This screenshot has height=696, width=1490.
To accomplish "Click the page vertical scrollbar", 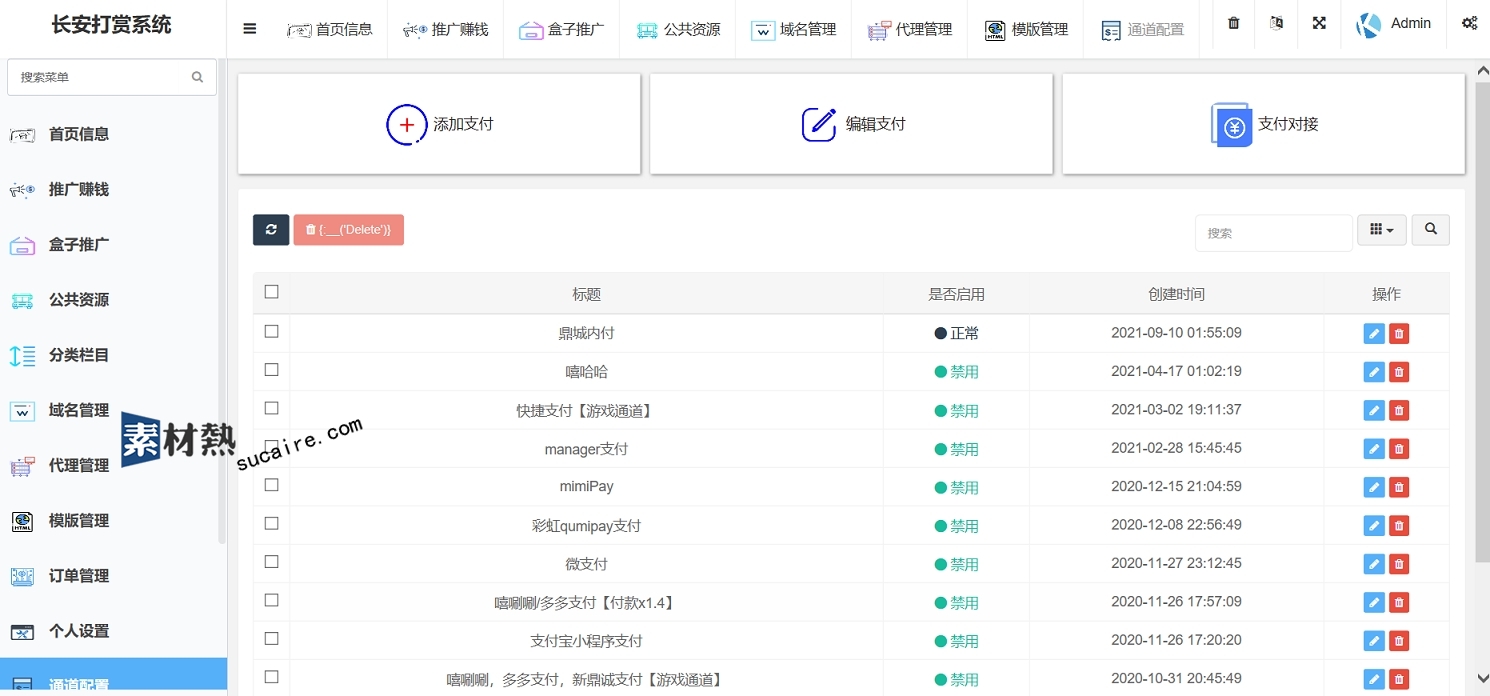I will [x=1483, y=320].
